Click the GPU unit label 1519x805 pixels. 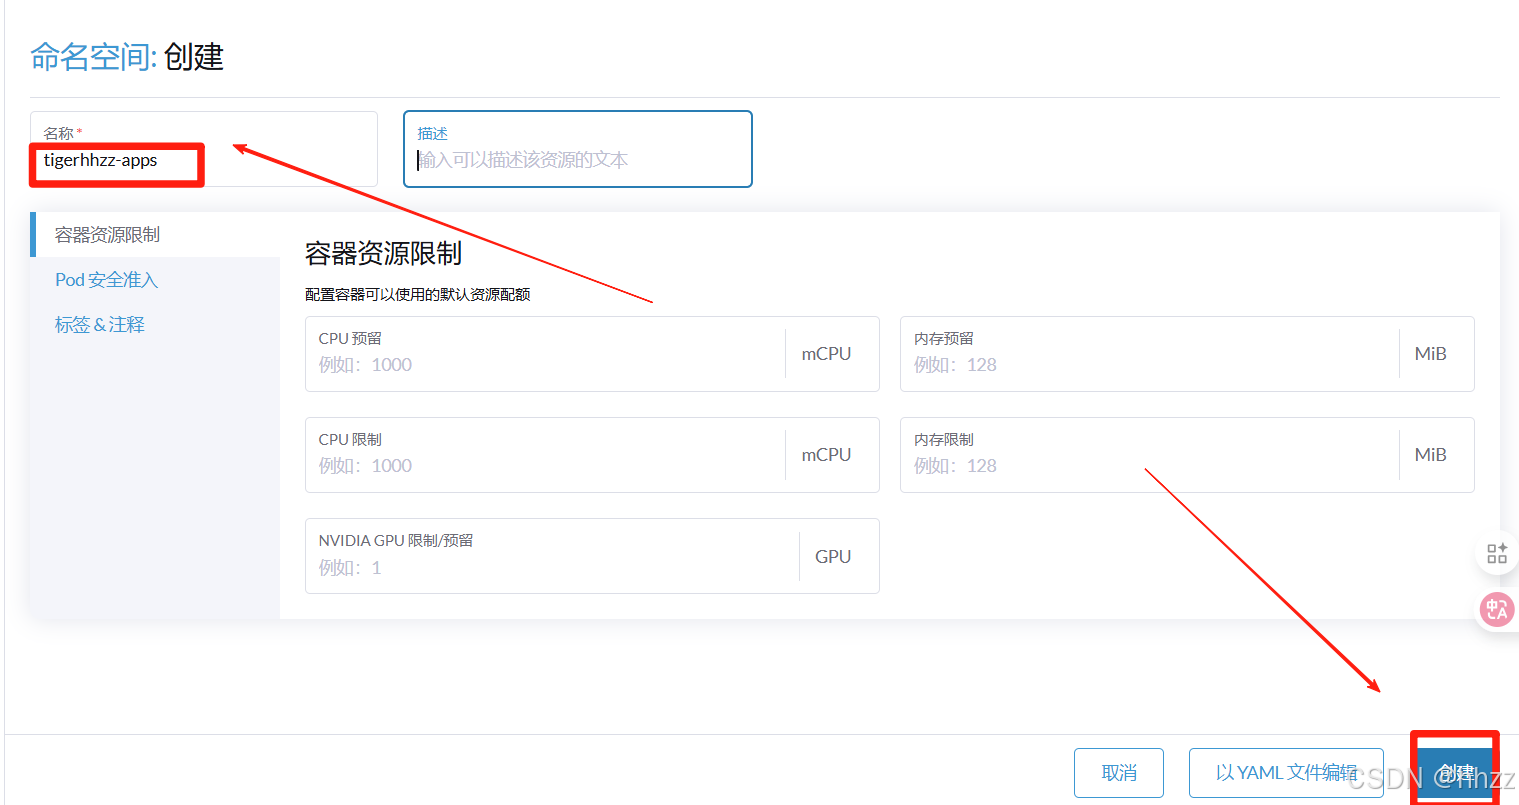tap(833, 557)
